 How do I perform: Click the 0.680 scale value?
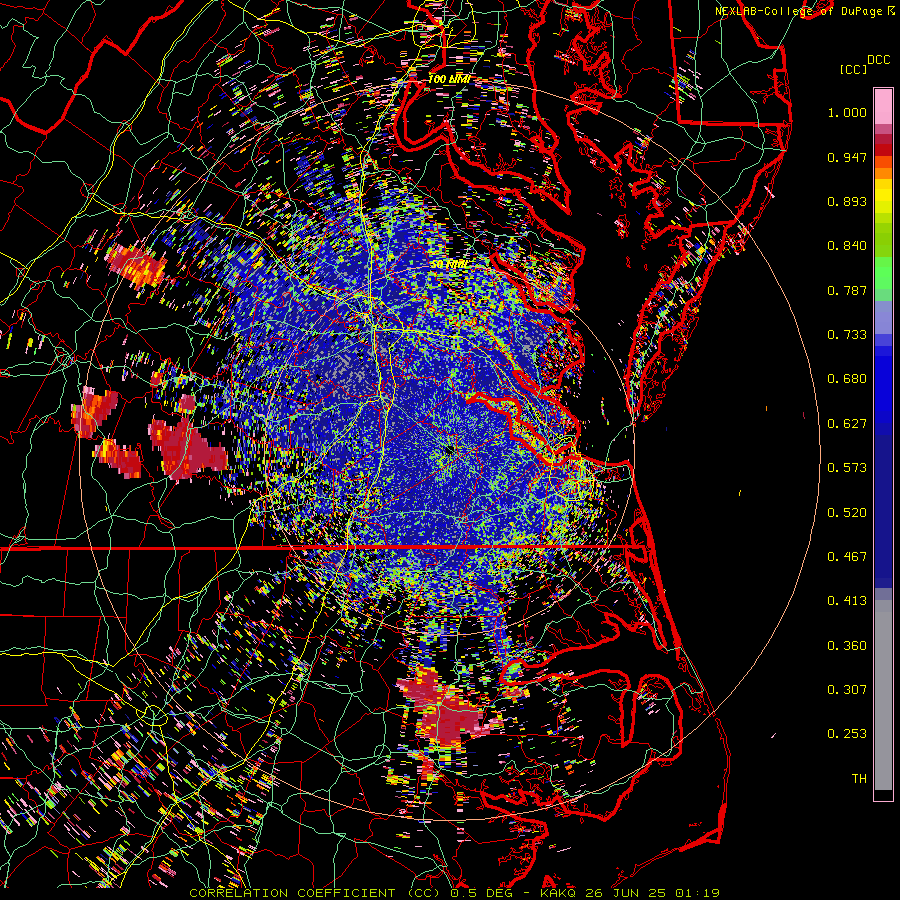pos(847,379)
